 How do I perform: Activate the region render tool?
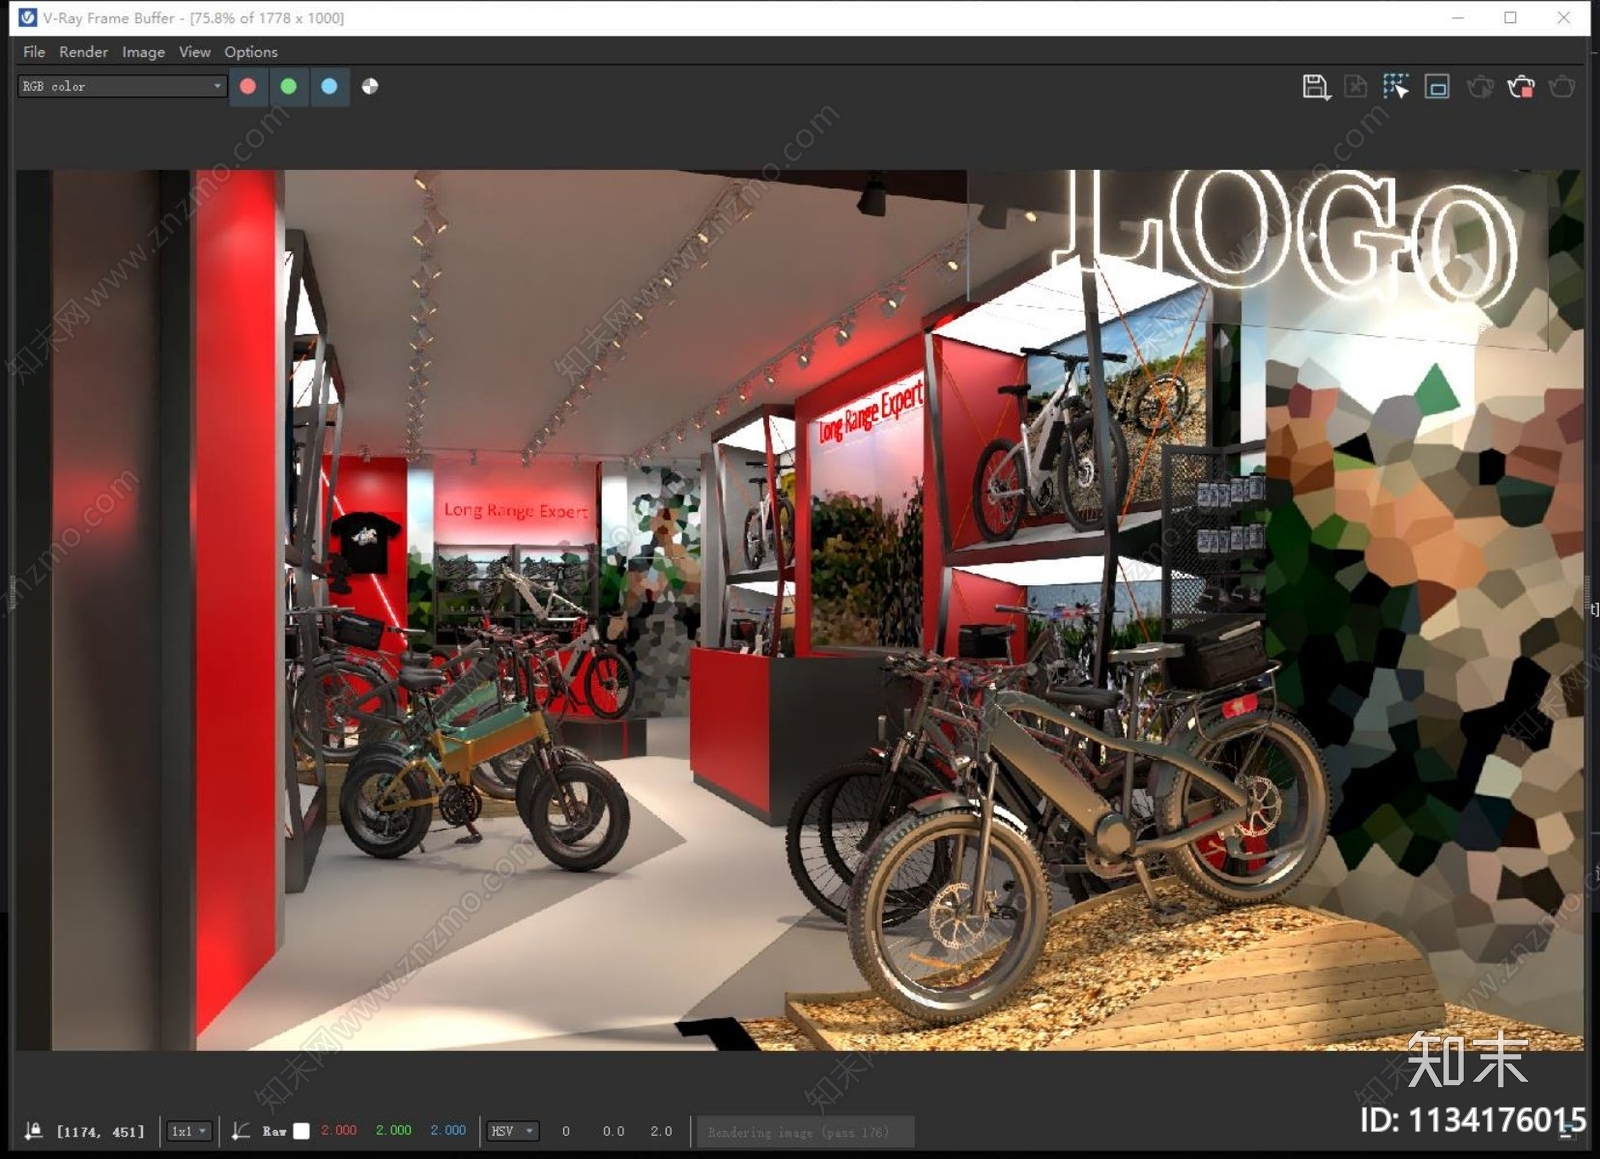[x=1437, y=87]
